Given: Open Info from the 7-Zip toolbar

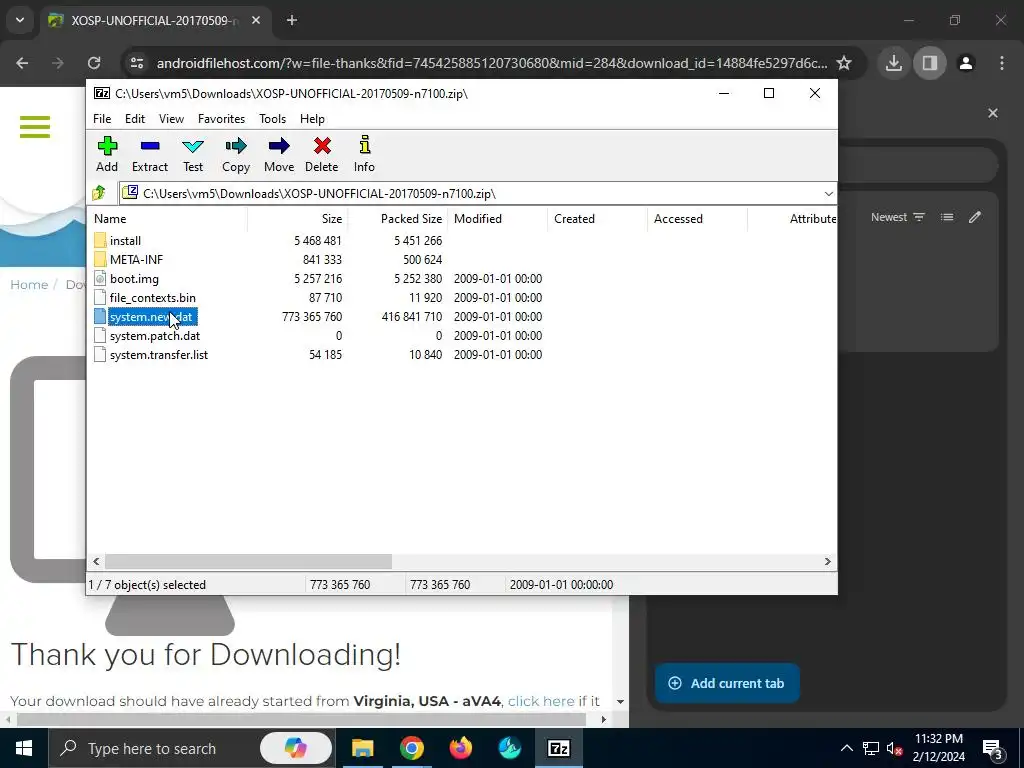Looking at the screenshot, I should (364, 154).
